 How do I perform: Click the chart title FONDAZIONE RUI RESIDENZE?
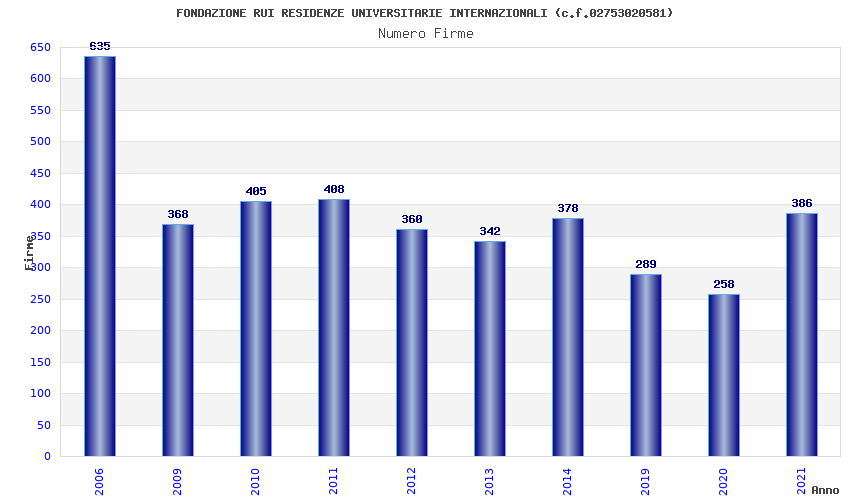pyautogui.click(x=424, y=13)
